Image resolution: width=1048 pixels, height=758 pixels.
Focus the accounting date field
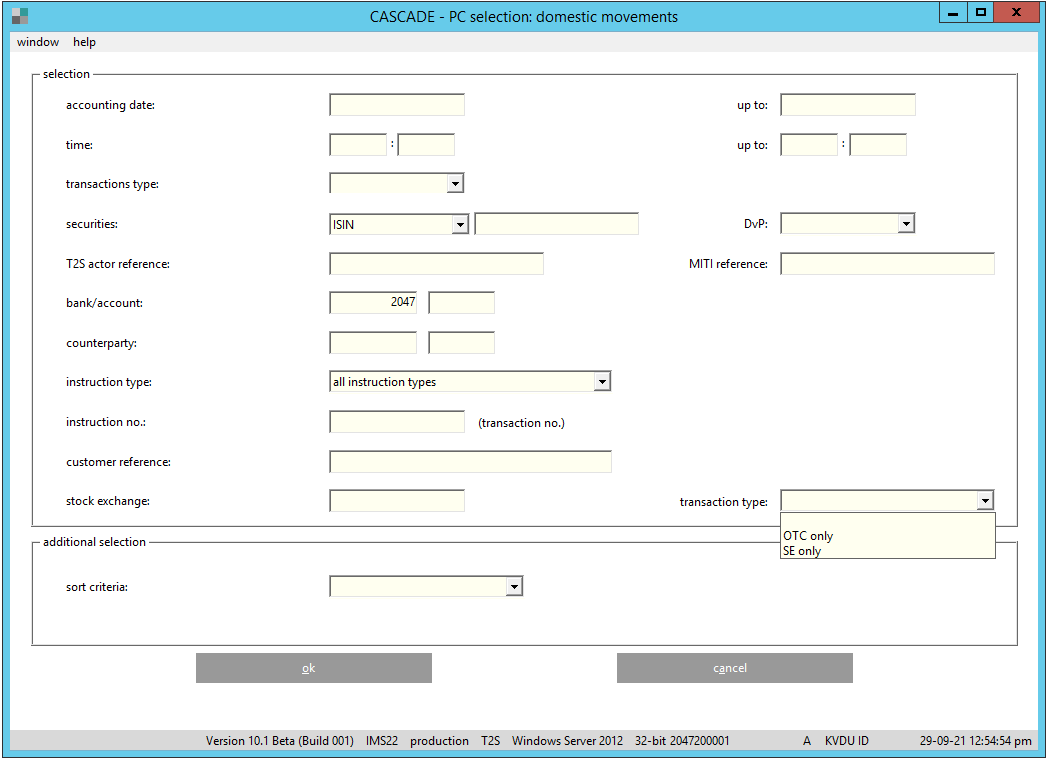pyautogui.click(x=396, y=105)
